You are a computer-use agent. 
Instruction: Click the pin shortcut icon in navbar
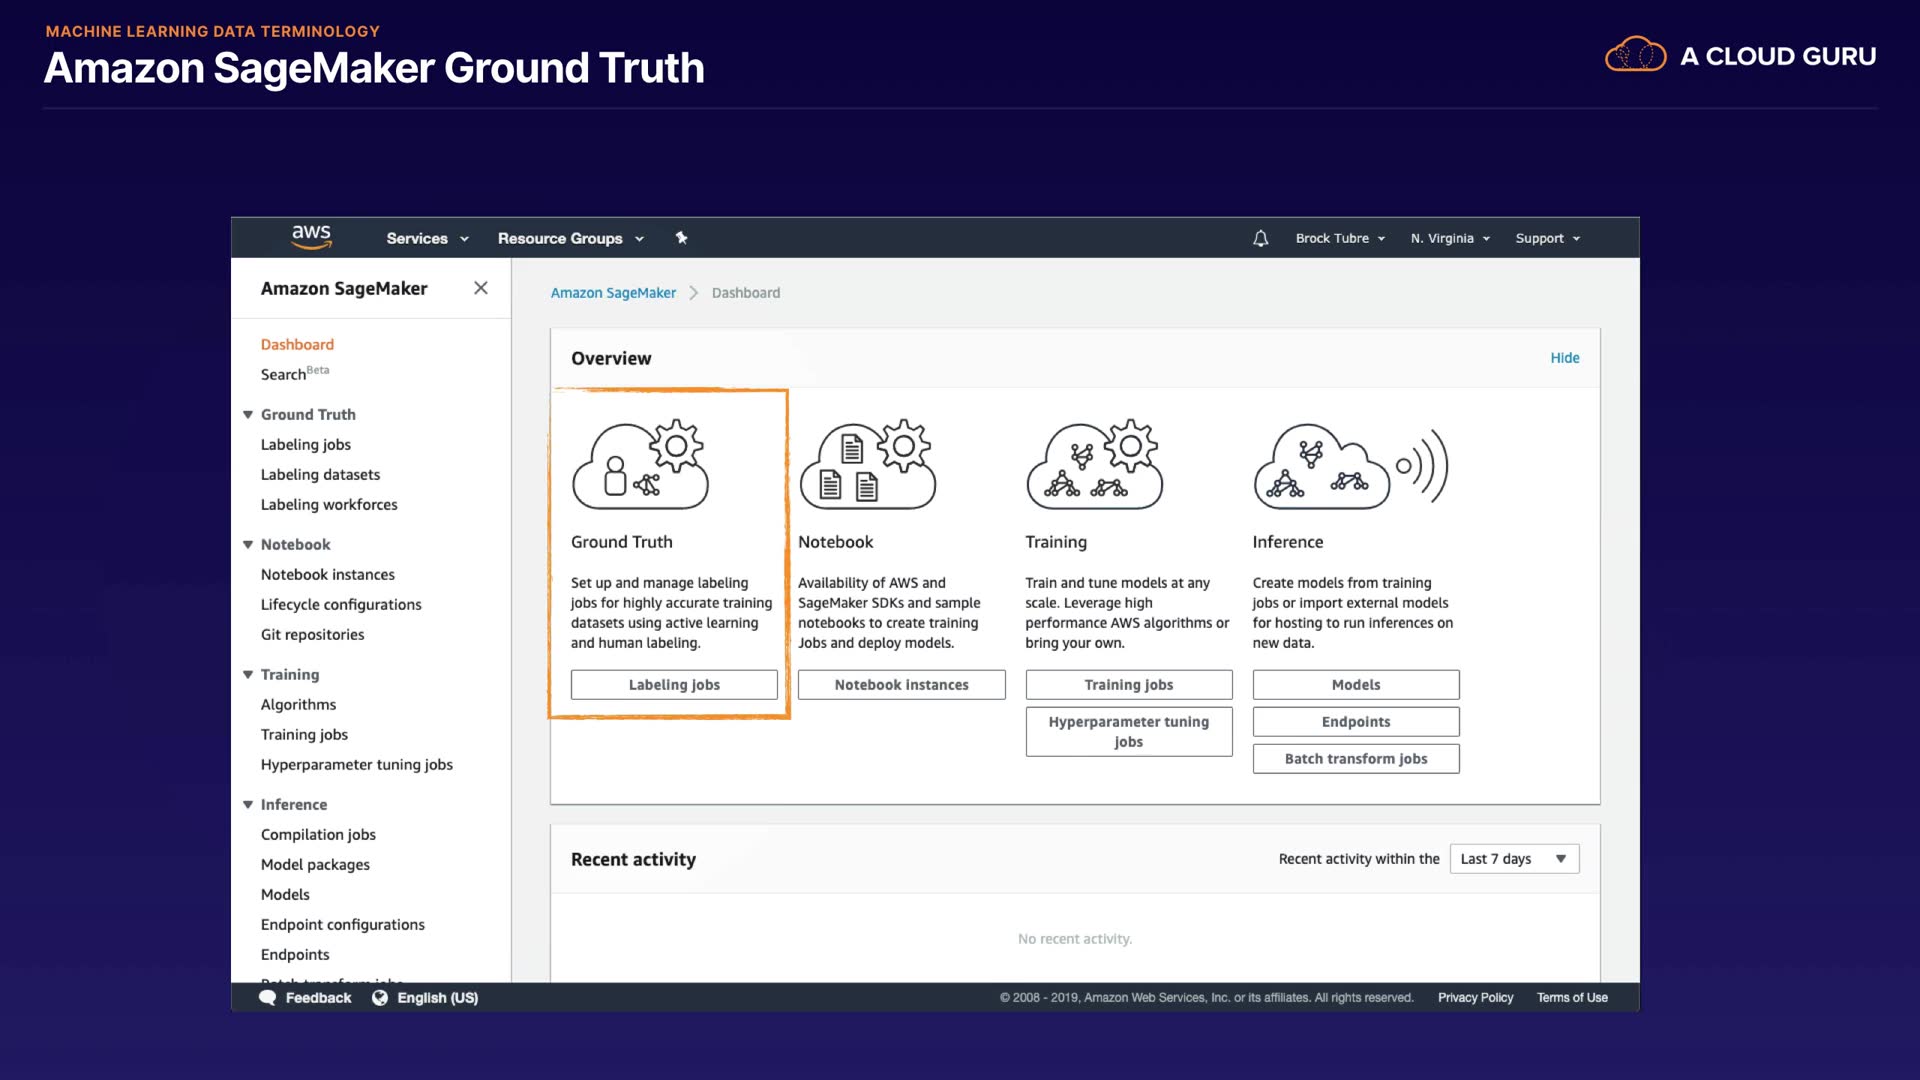681,238
